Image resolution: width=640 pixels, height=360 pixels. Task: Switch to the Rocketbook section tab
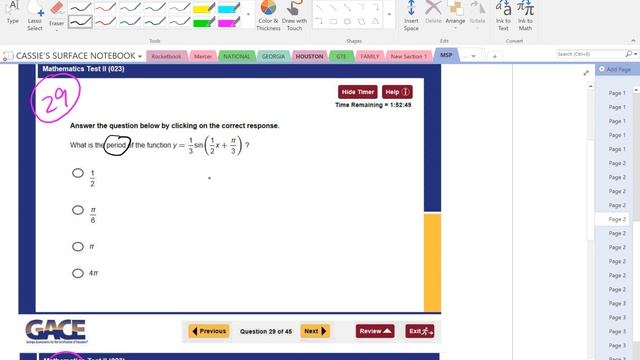click(166, 56)
